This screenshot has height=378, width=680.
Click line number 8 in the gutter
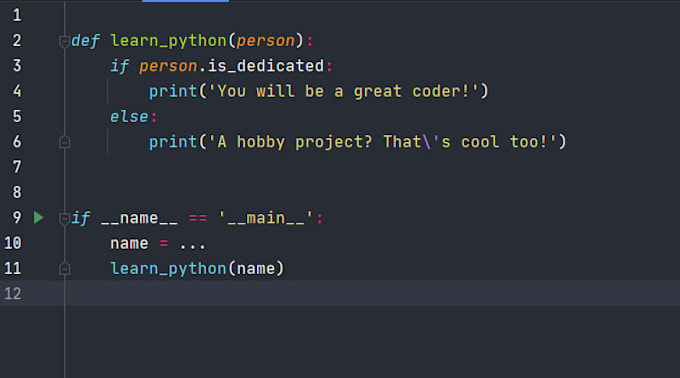click(17, 192)
